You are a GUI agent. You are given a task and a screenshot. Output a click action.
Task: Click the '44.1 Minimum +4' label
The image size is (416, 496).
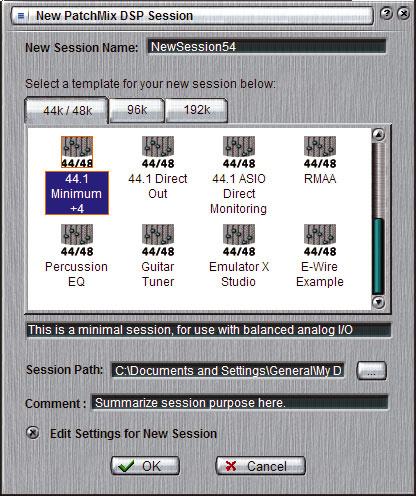77,193
